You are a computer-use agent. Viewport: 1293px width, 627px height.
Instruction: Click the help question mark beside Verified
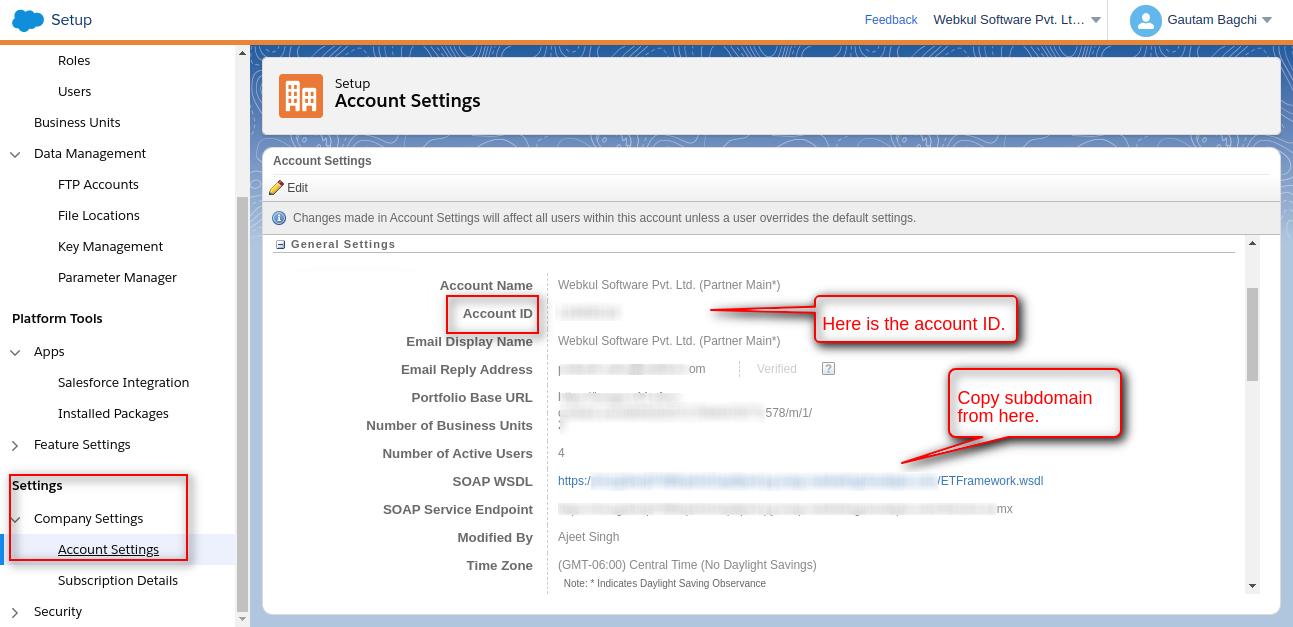click(828, 368)
